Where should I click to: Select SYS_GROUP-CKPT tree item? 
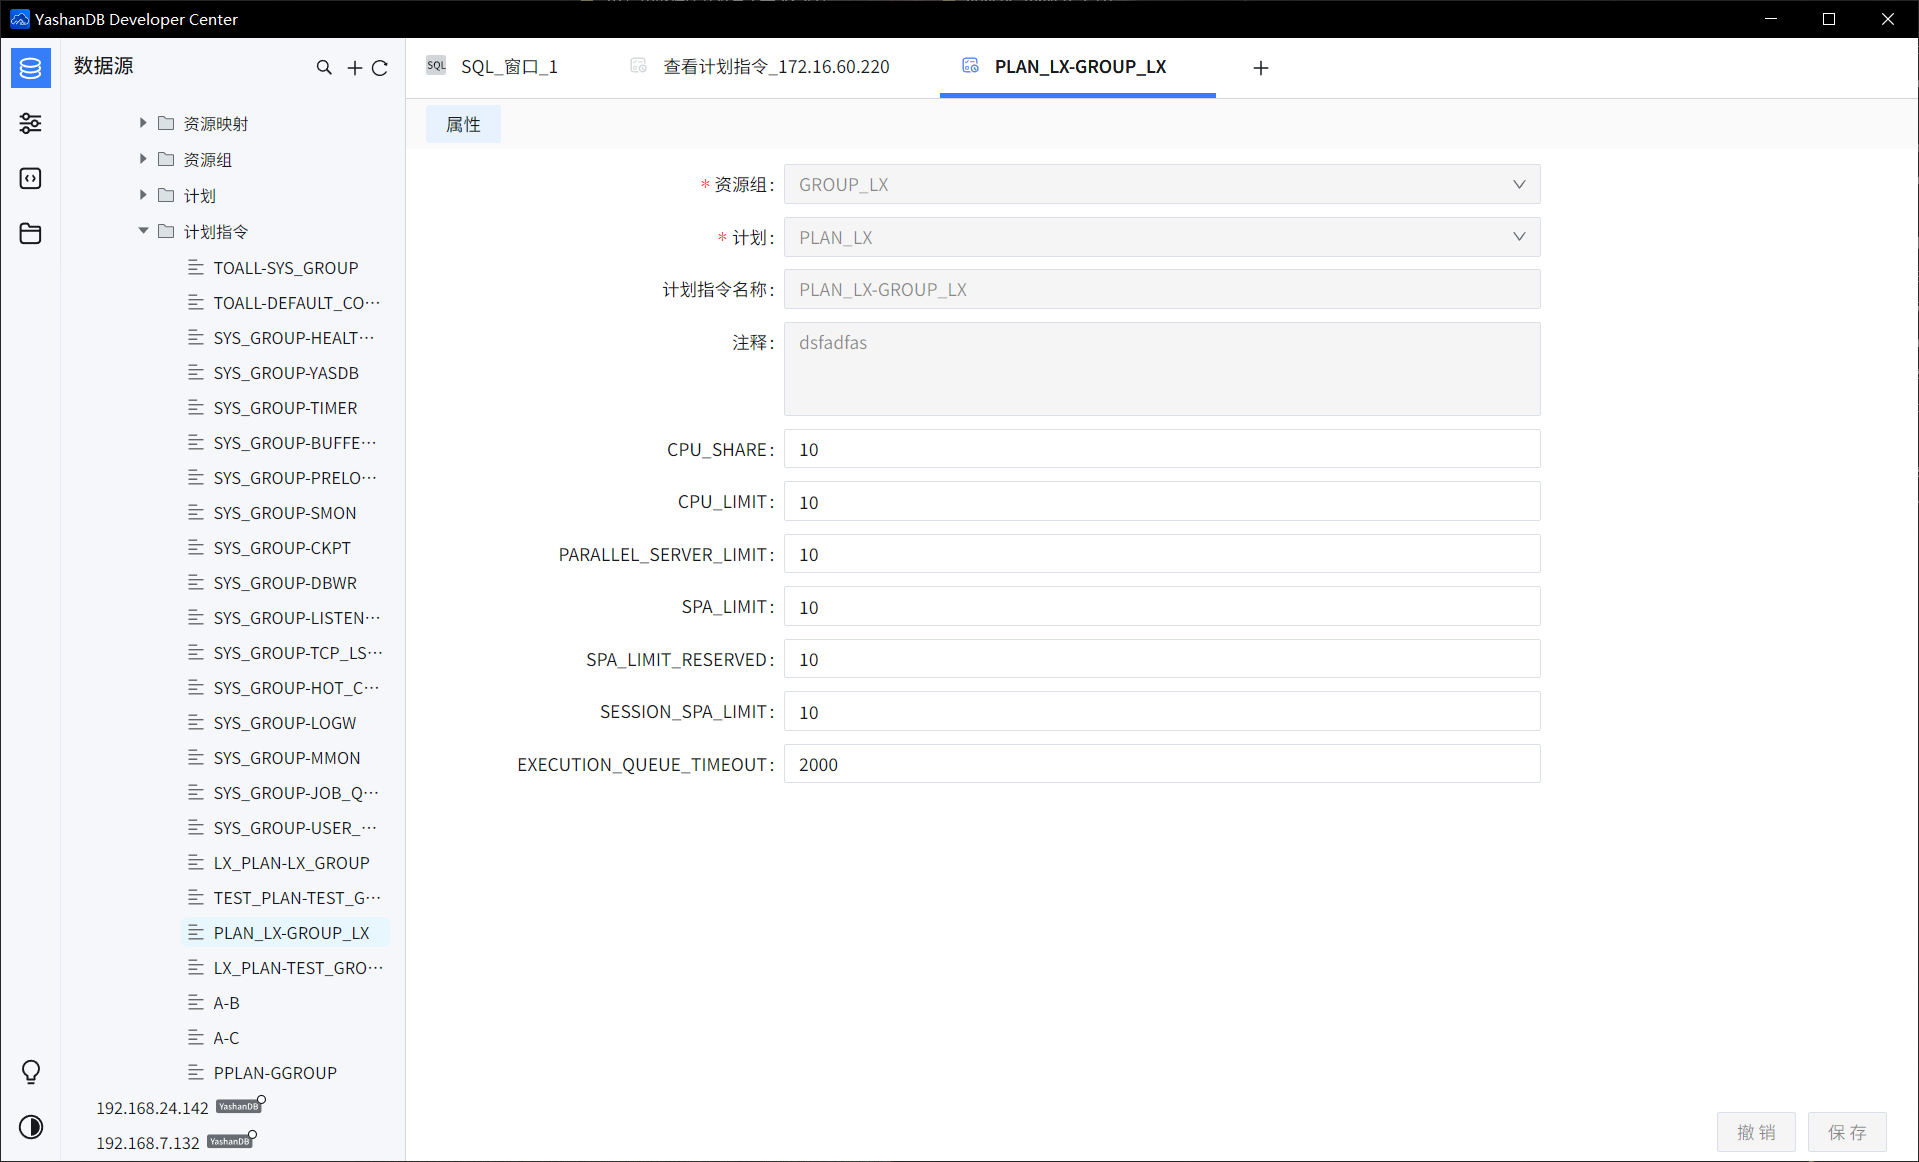coord(282,548)
